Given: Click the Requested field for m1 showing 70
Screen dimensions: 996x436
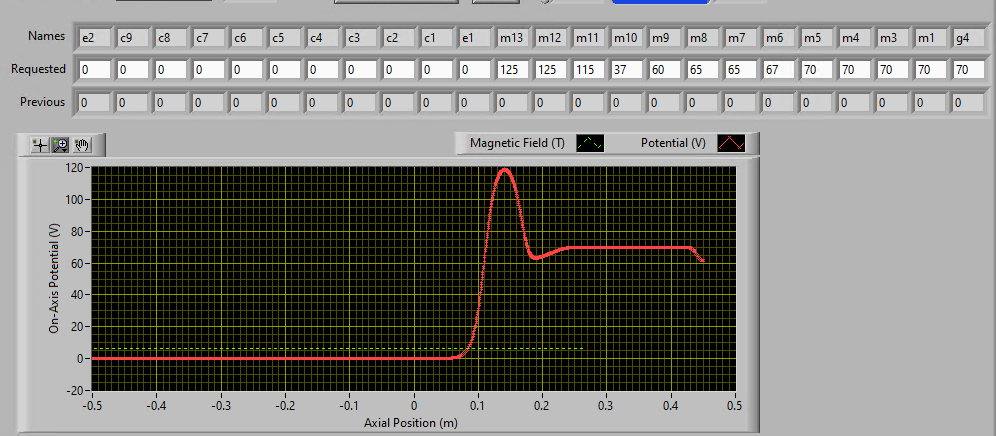Looking at the screenshot, I should point(932,69).
